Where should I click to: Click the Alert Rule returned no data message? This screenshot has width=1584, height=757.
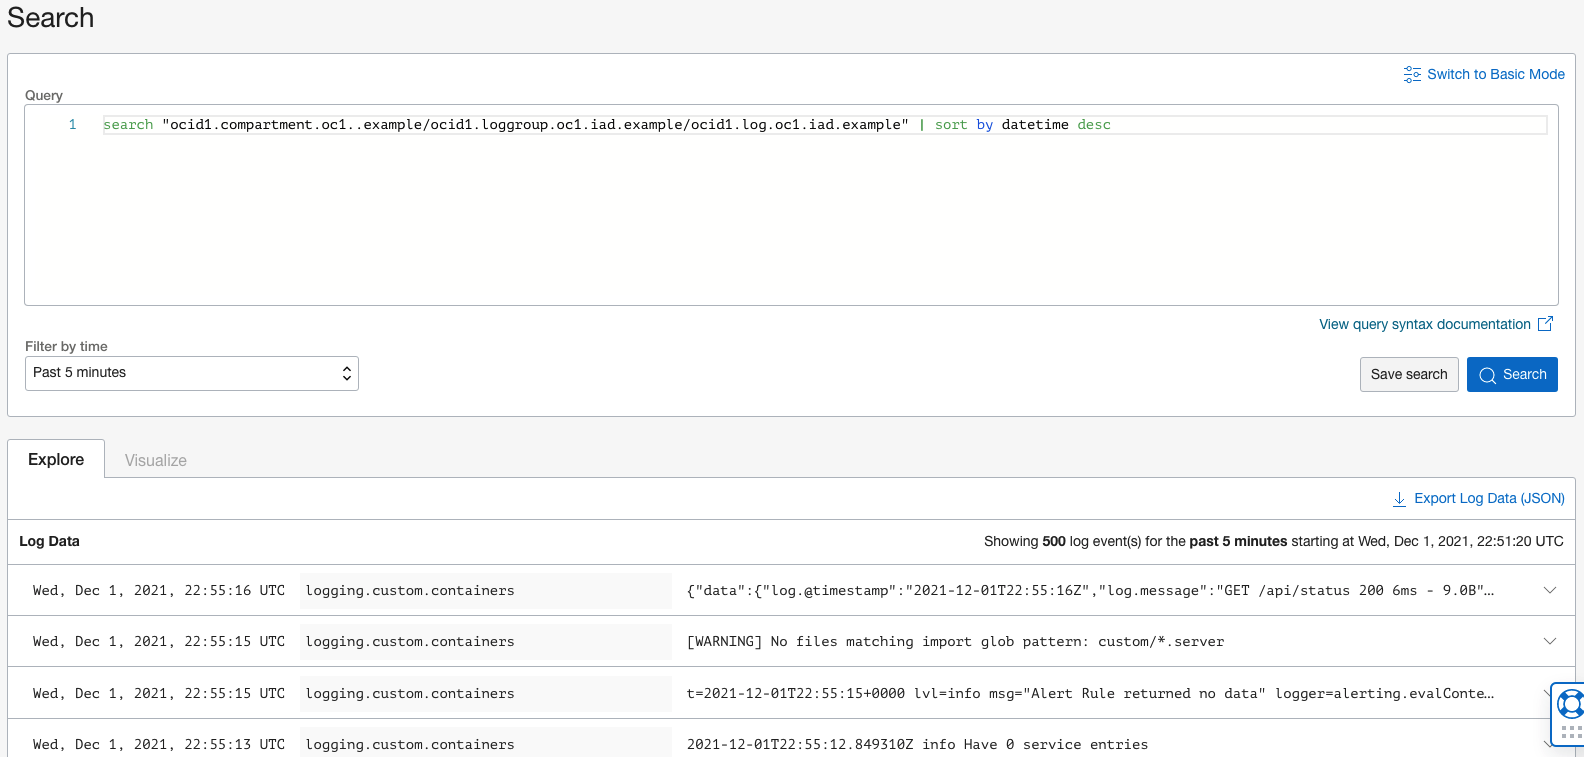coord(1090,693)
